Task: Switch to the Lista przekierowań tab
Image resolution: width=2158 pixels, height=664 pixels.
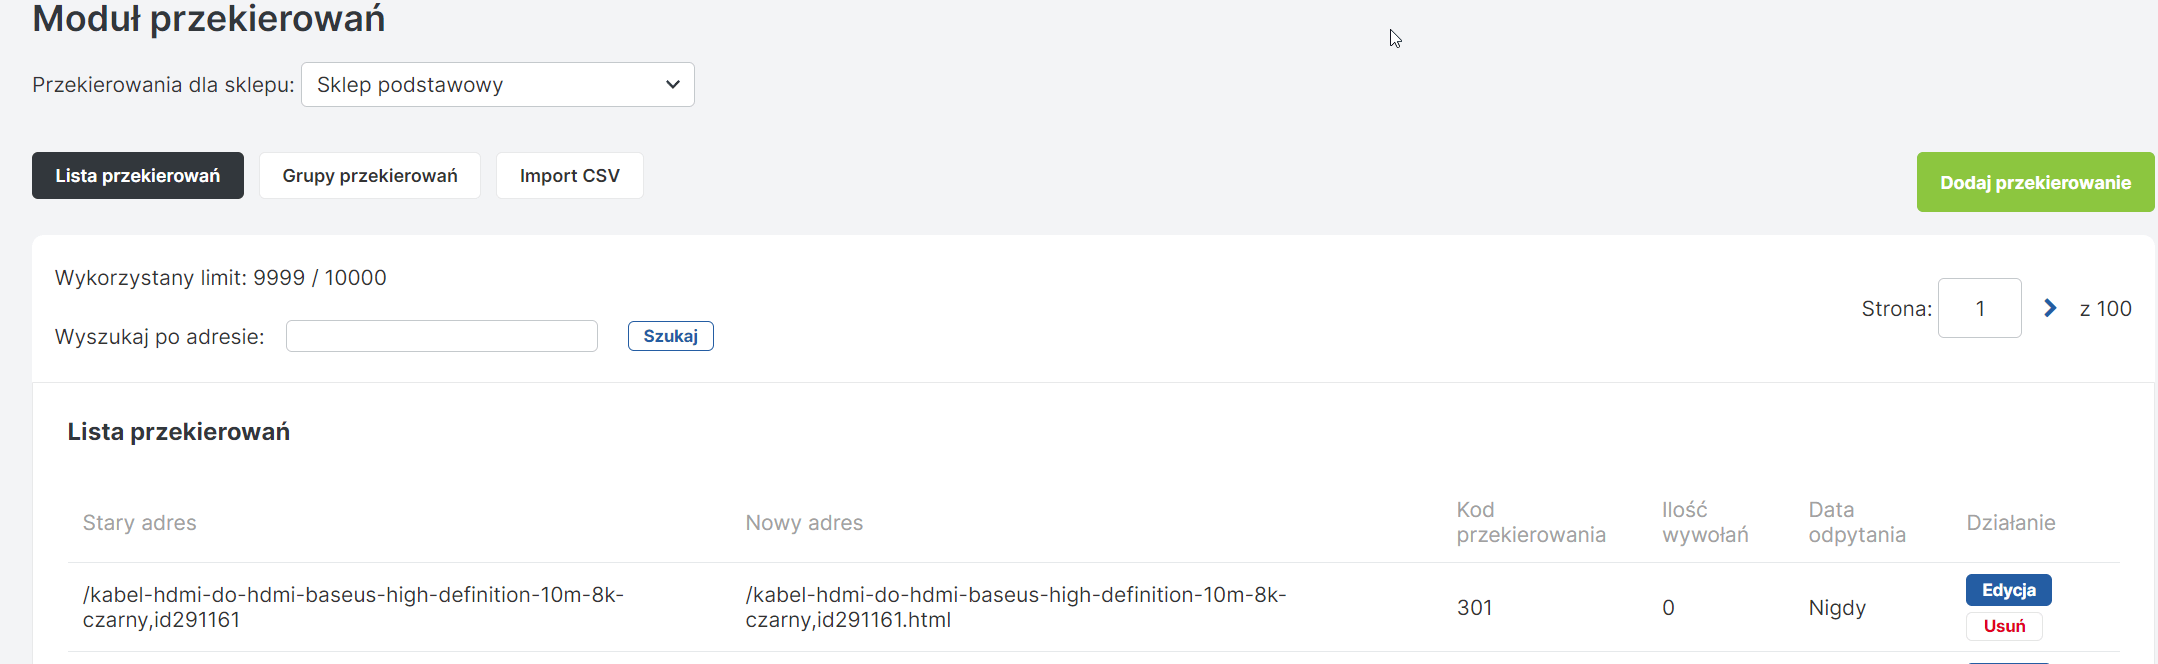Action: click(x=138, y=176)
